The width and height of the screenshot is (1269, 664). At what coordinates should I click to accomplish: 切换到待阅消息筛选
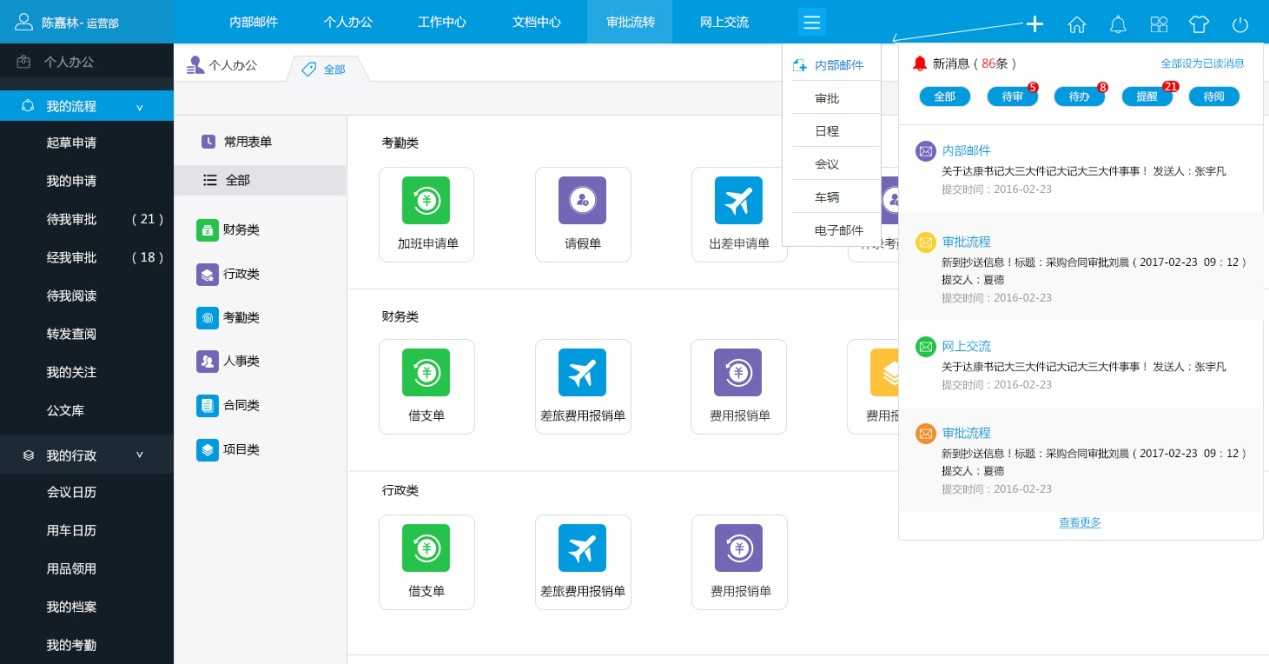(1213, 96)
